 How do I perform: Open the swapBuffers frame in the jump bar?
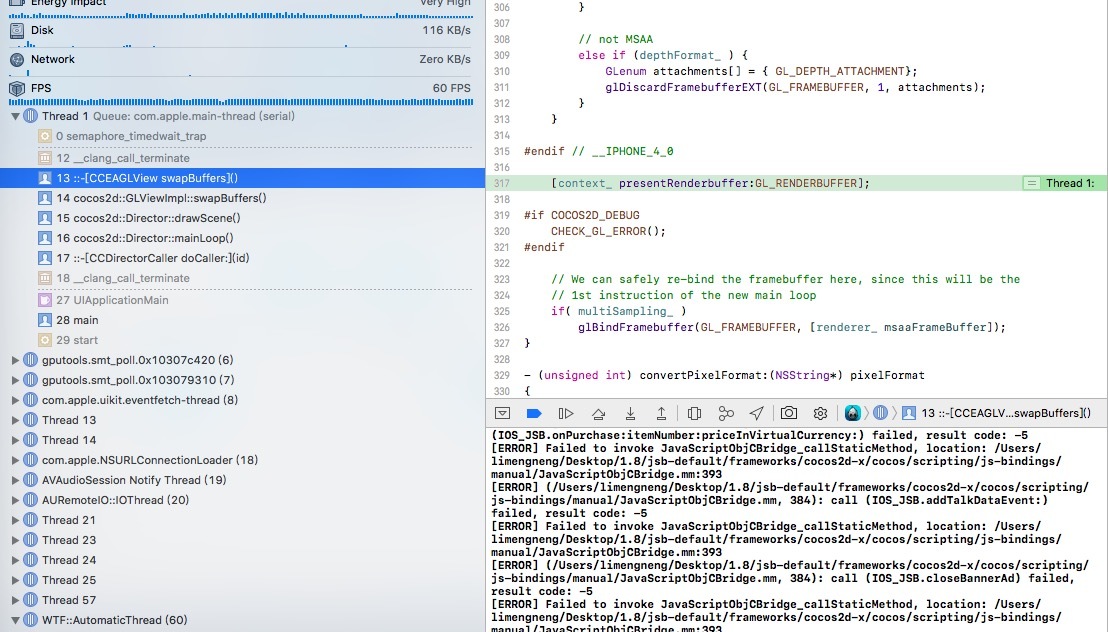tap(997, 413)
